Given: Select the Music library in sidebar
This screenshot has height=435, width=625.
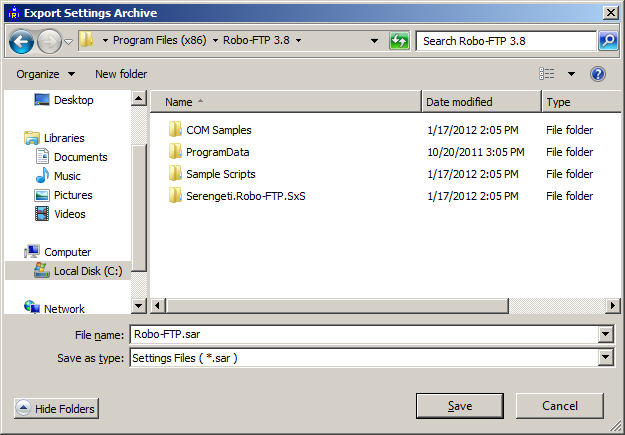Looking at the screenshot, I should (x=67, y=176).
